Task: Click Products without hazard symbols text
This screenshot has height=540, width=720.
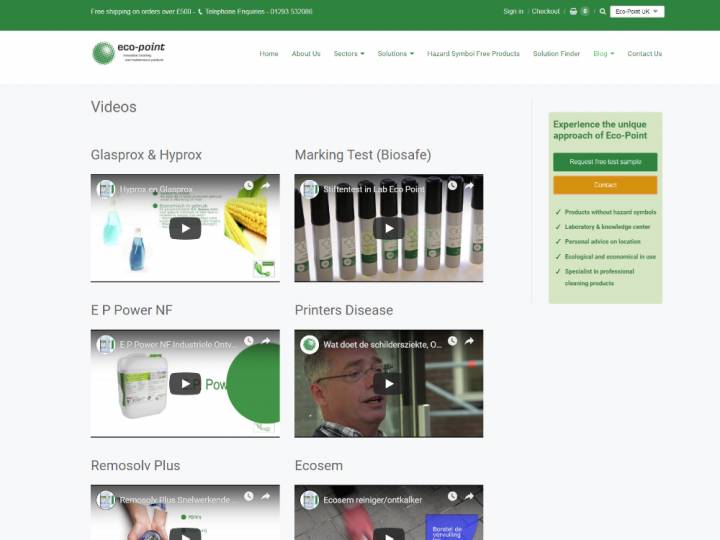Action: tap(610, 212)
